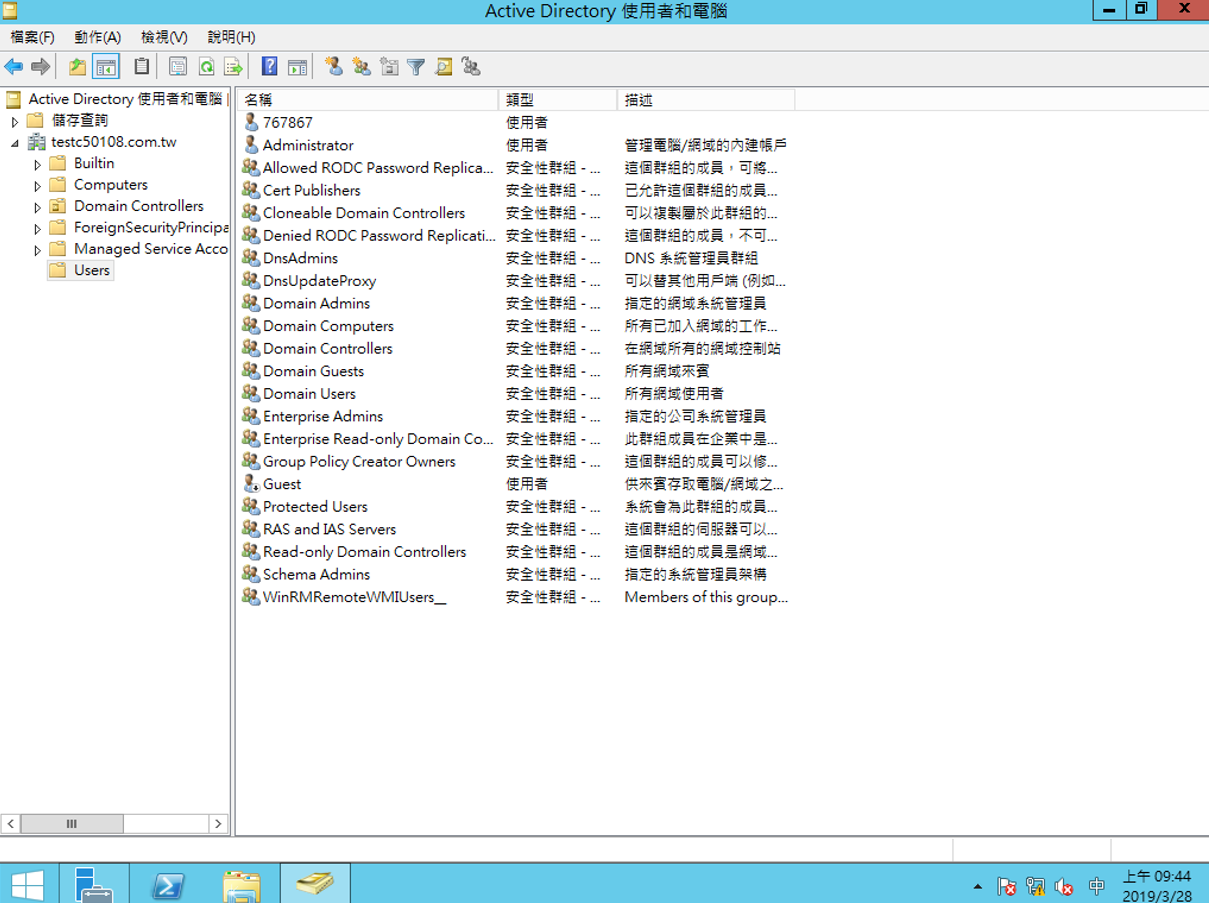Refresh the list with green arrow icon
This screenshot has height=903, width=1209.
coord(206,67)
